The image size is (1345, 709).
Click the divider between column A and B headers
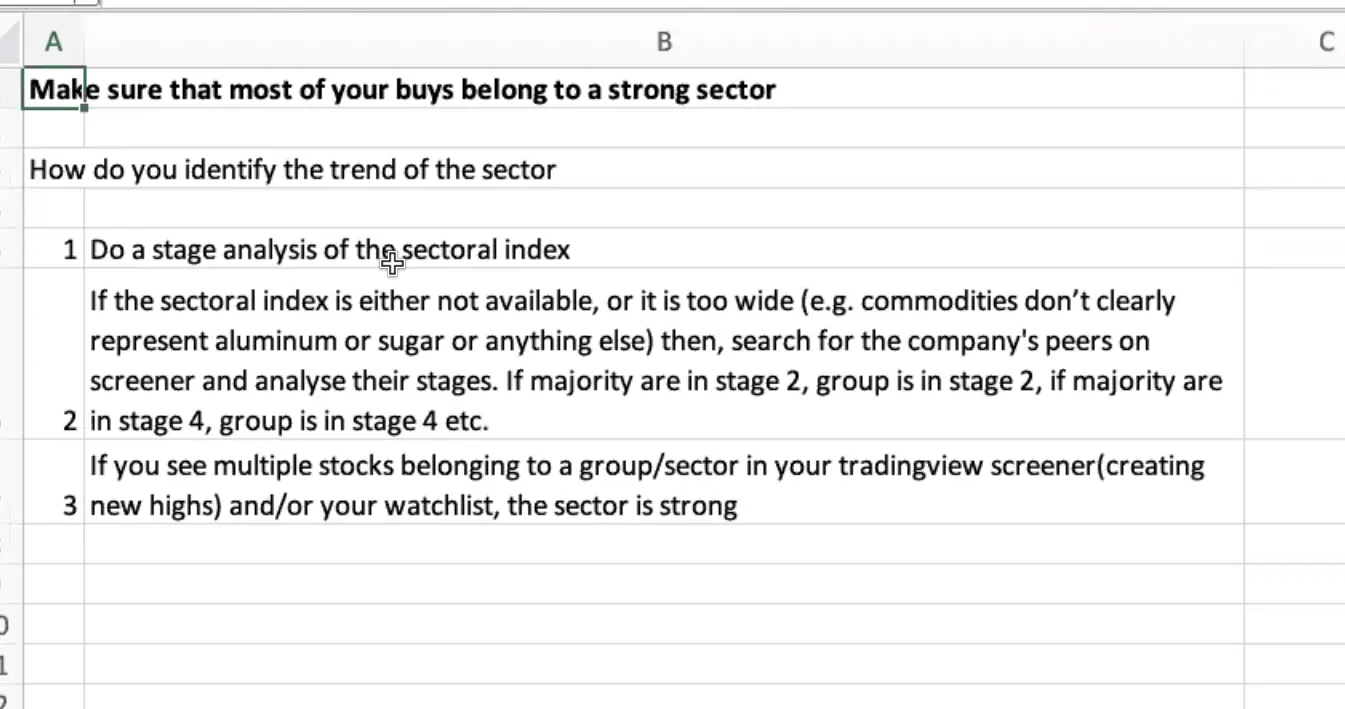tap(84, 41)
